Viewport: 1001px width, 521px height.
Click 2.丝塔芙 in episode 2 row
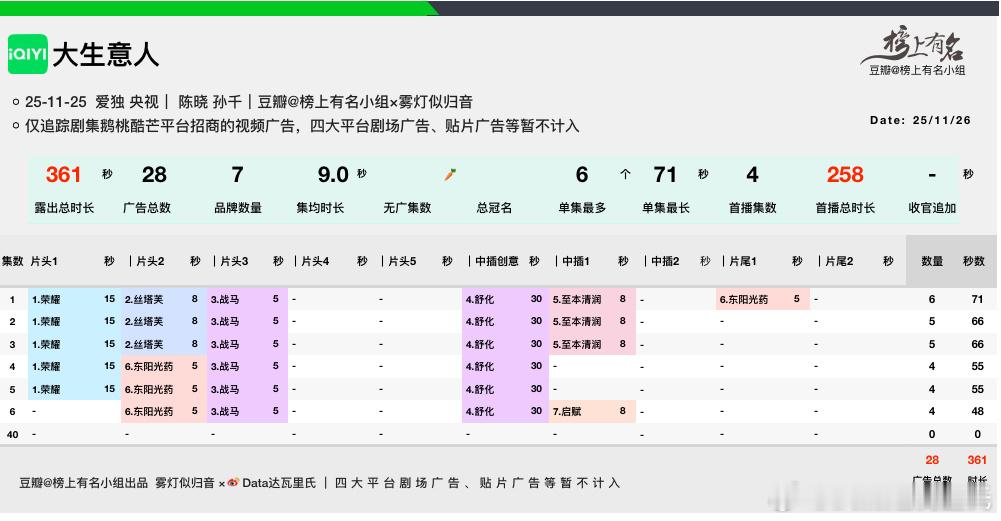pyautogui.click(x=144, y=322)
